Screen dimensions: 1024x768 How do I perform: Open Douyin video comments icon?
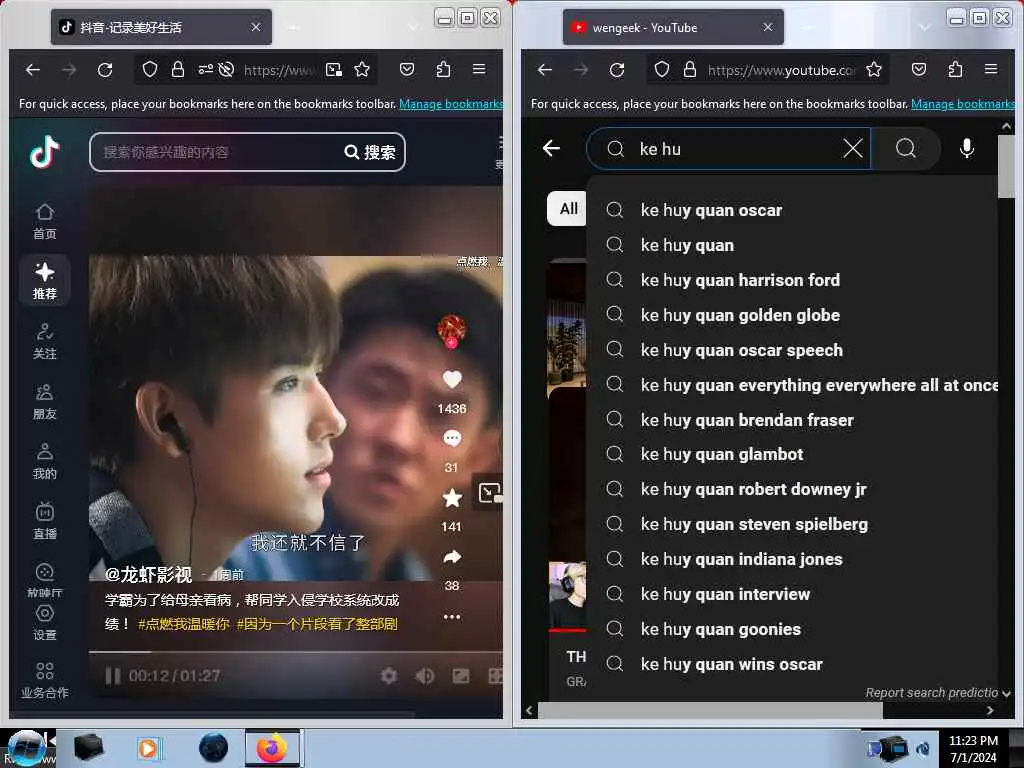tap(452, 438)
